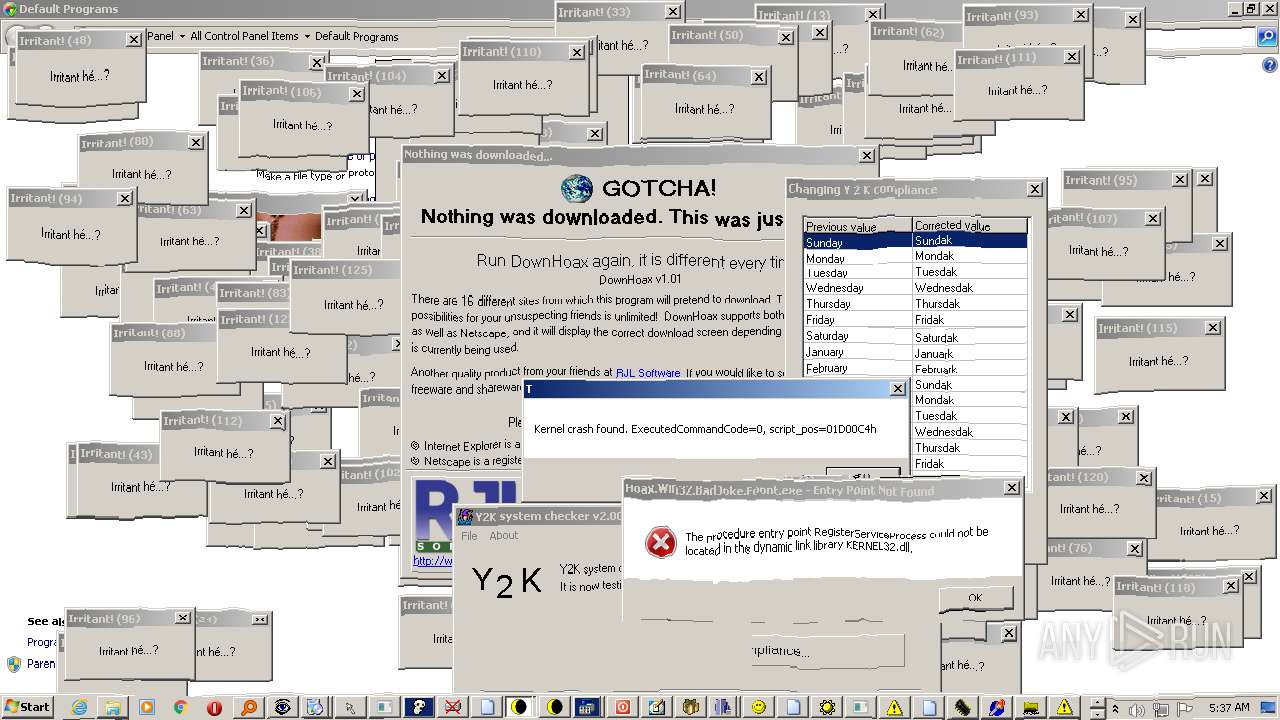1280x720 pixels.
Task: Open the network tray icon
Action: pos(1161,709)
